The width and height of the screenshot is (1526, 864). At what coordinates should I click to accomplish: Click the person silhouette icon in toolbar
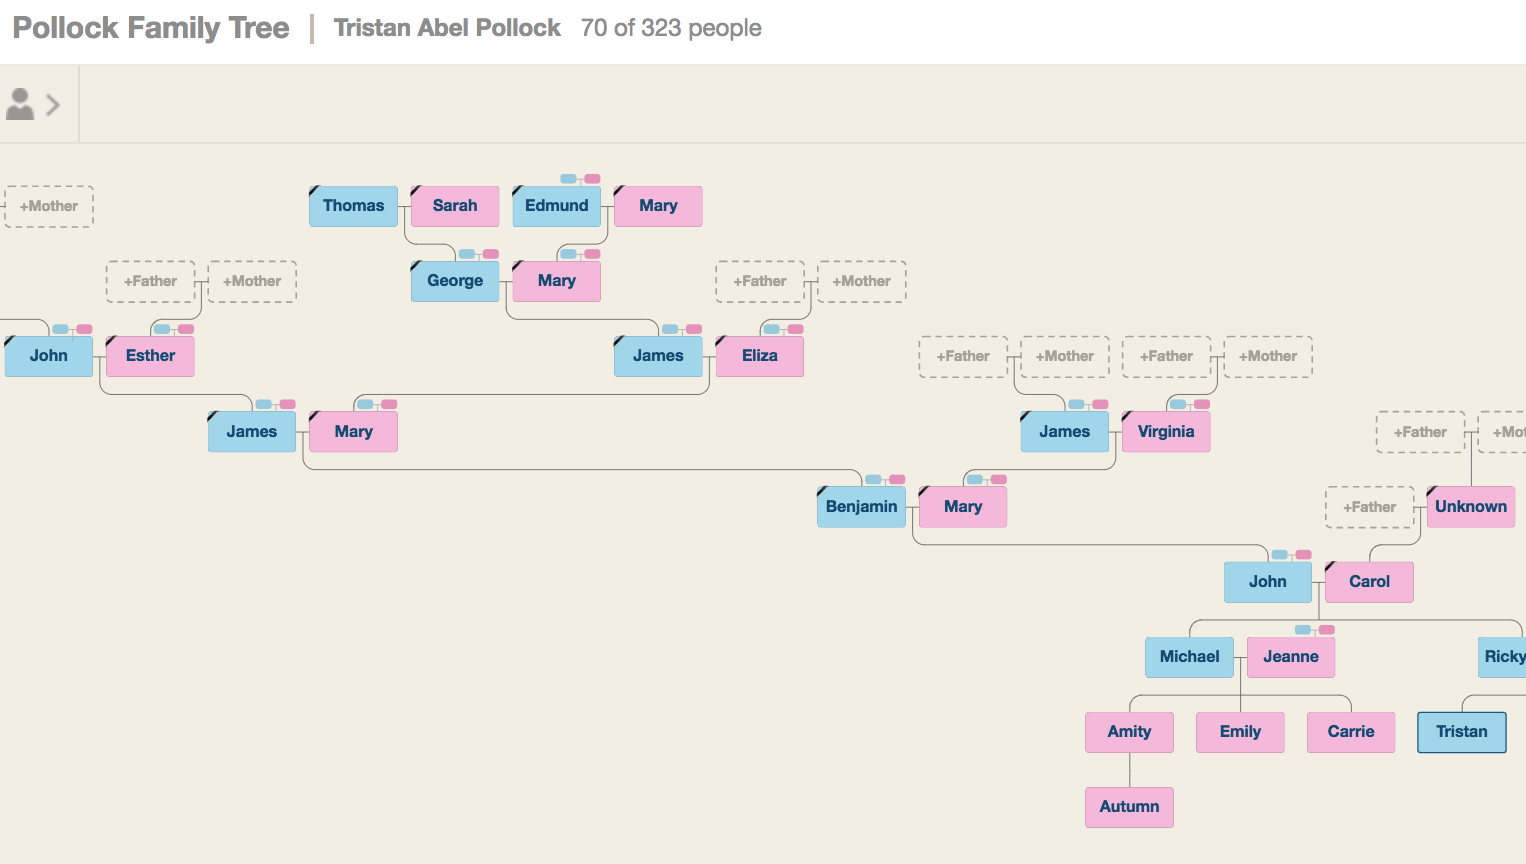click(20, 104)
